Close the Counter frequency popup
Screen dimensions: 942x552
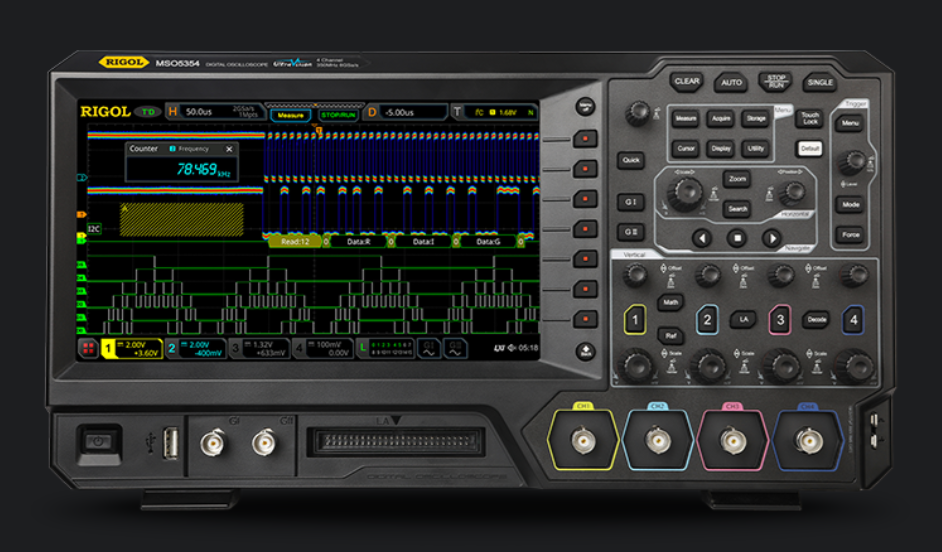(229, 149)
